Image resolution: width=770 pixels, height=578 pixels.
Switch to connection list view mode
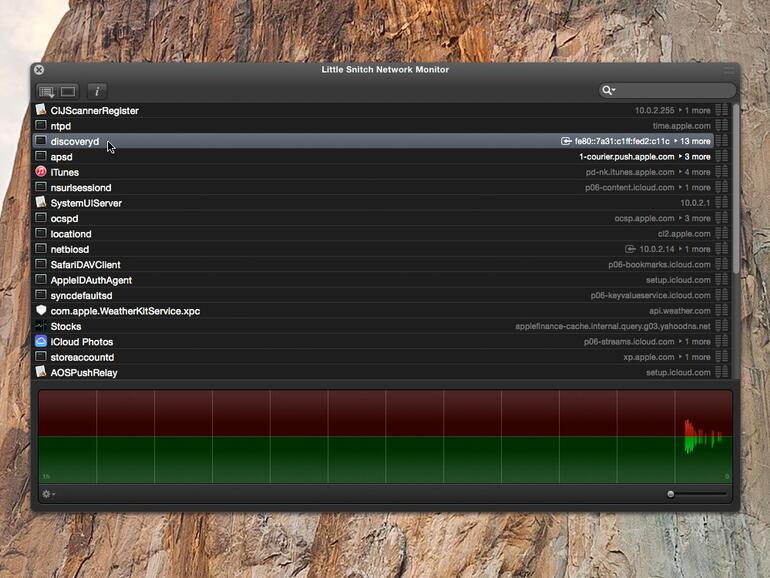tap(47, 92)
